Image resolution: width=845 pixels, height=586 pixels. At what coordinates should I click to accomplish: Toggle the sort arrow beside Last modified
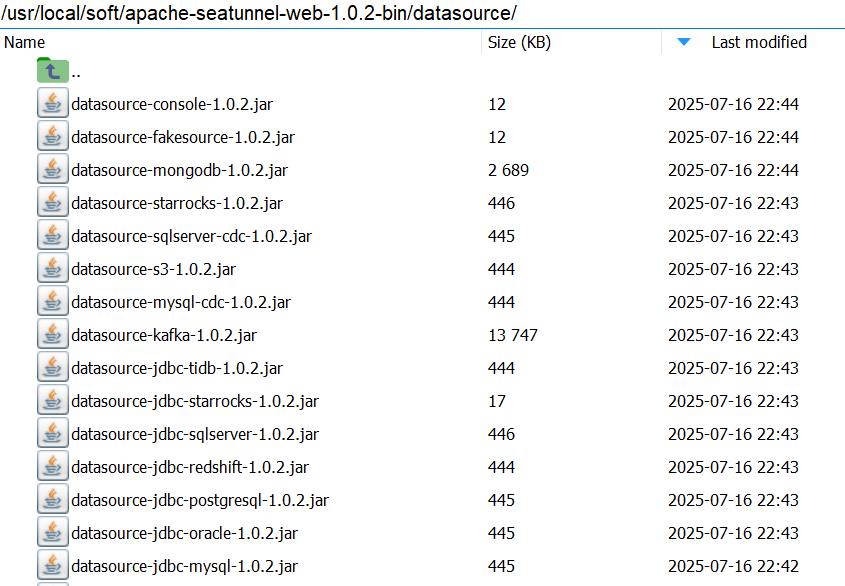click(x=684, y=42)
